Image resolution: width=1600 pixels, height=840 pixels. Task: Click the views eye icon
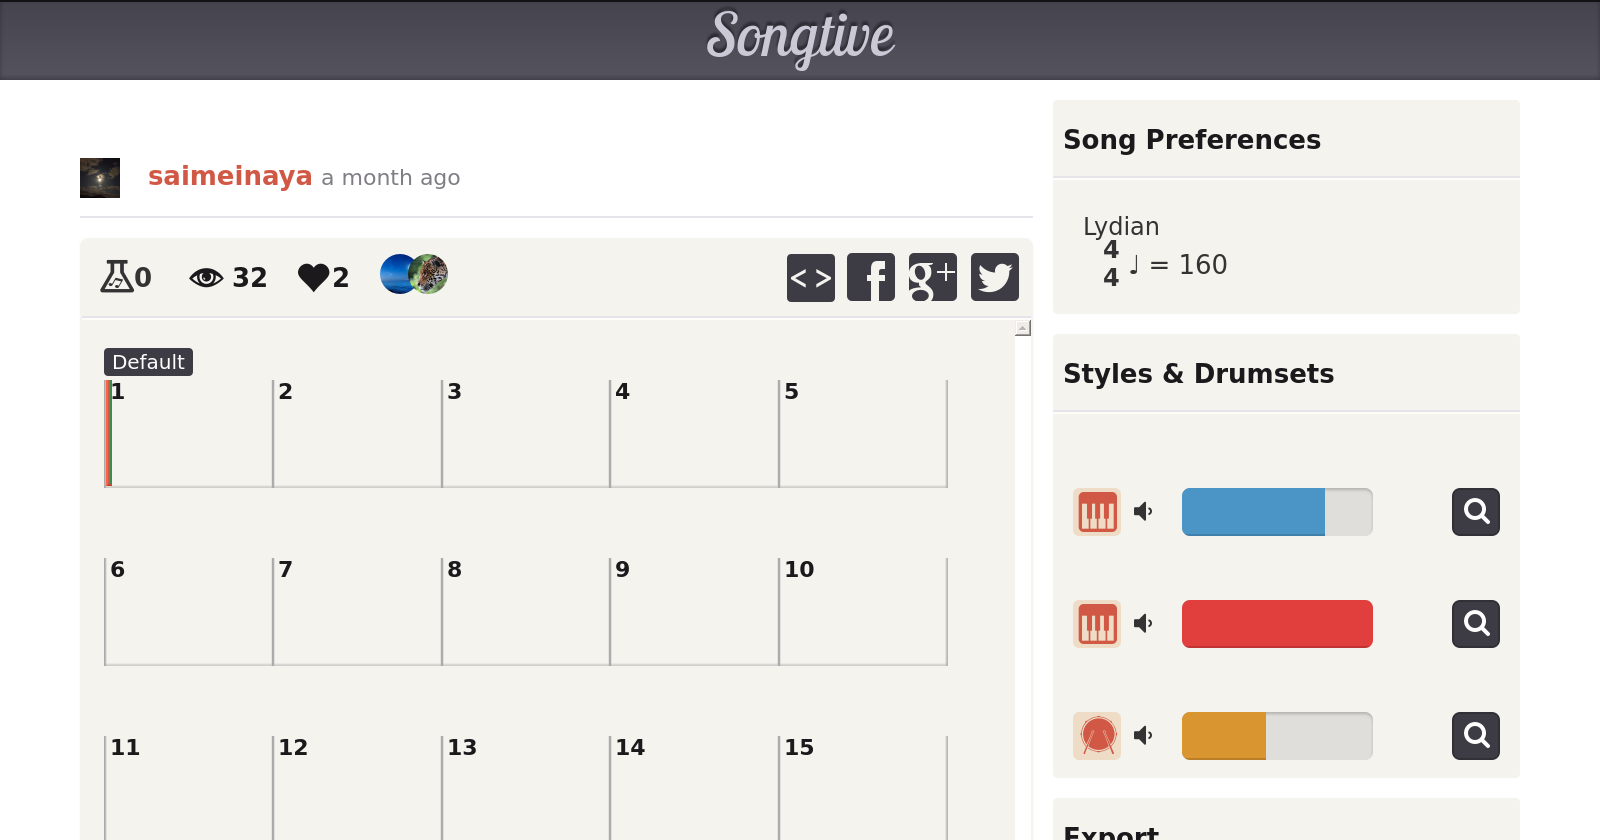point(206,277)
